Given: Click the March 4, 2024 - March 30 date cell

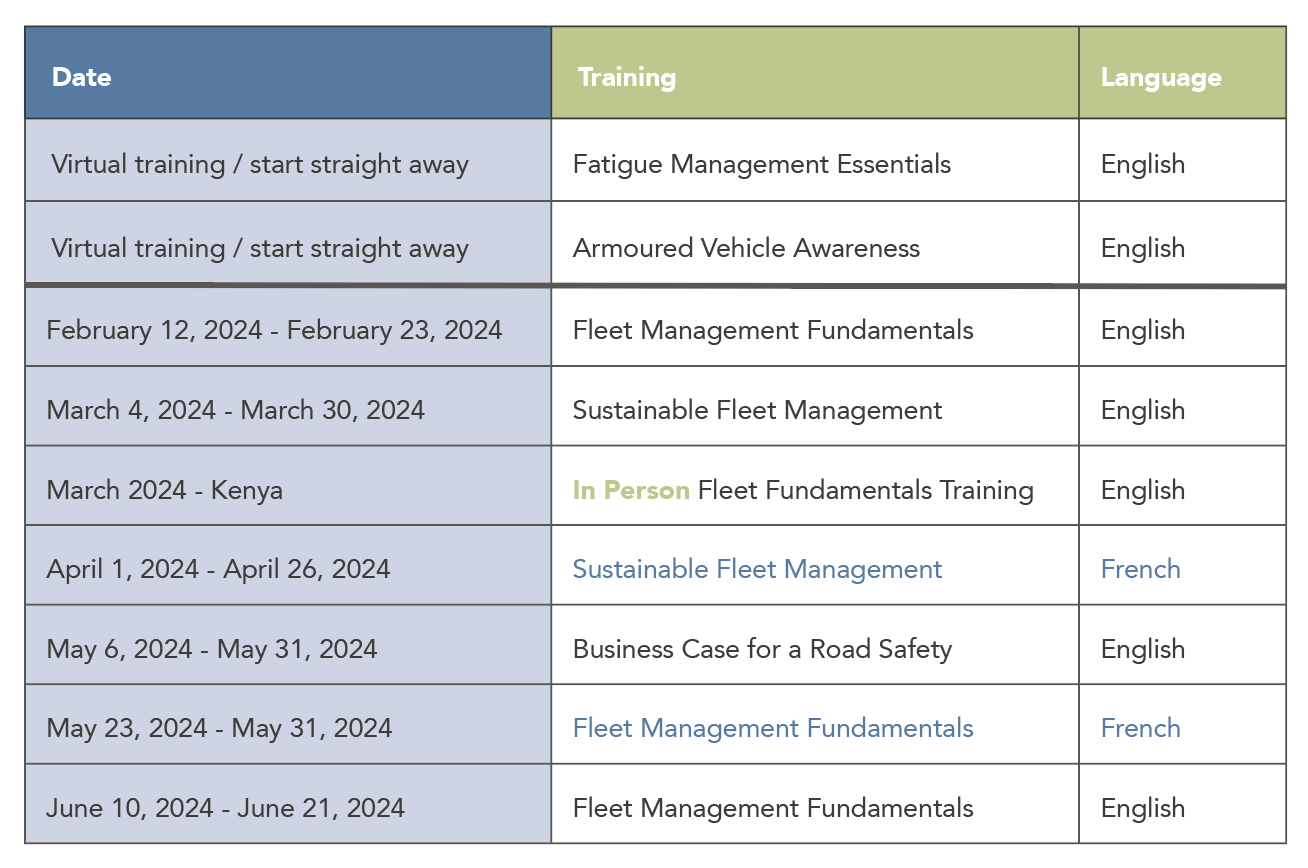Looking at the screenshot, I should 288,410.
